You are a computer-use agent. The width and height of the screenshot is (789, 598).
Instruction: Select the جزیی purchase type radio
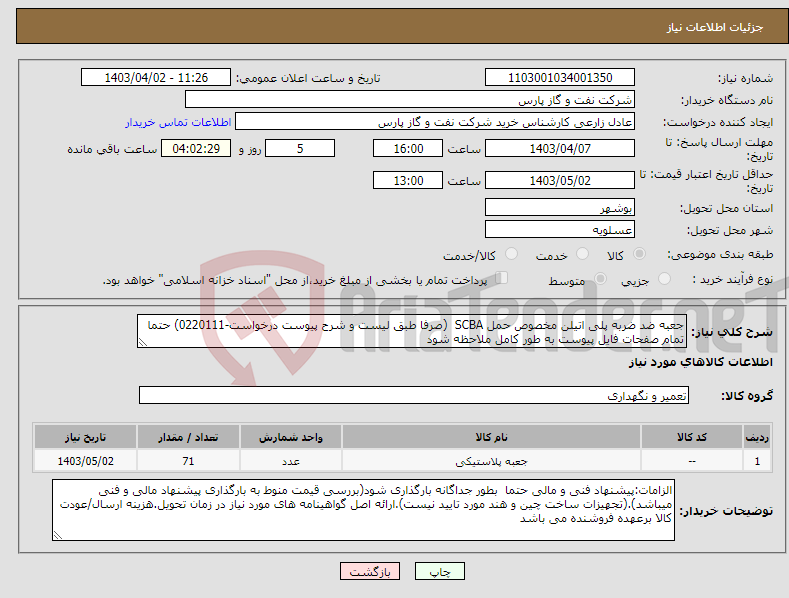tap(664, 278)
